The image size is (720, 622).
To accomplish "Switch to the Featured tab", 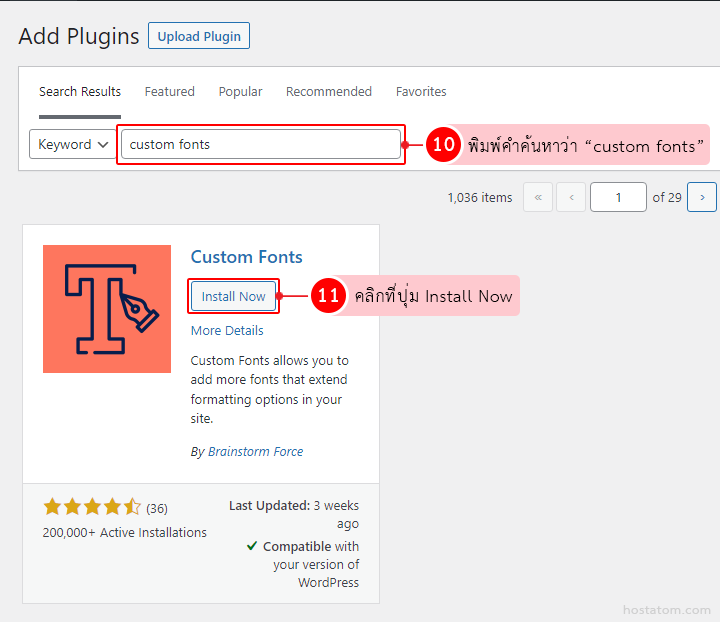I will point(169,92).
